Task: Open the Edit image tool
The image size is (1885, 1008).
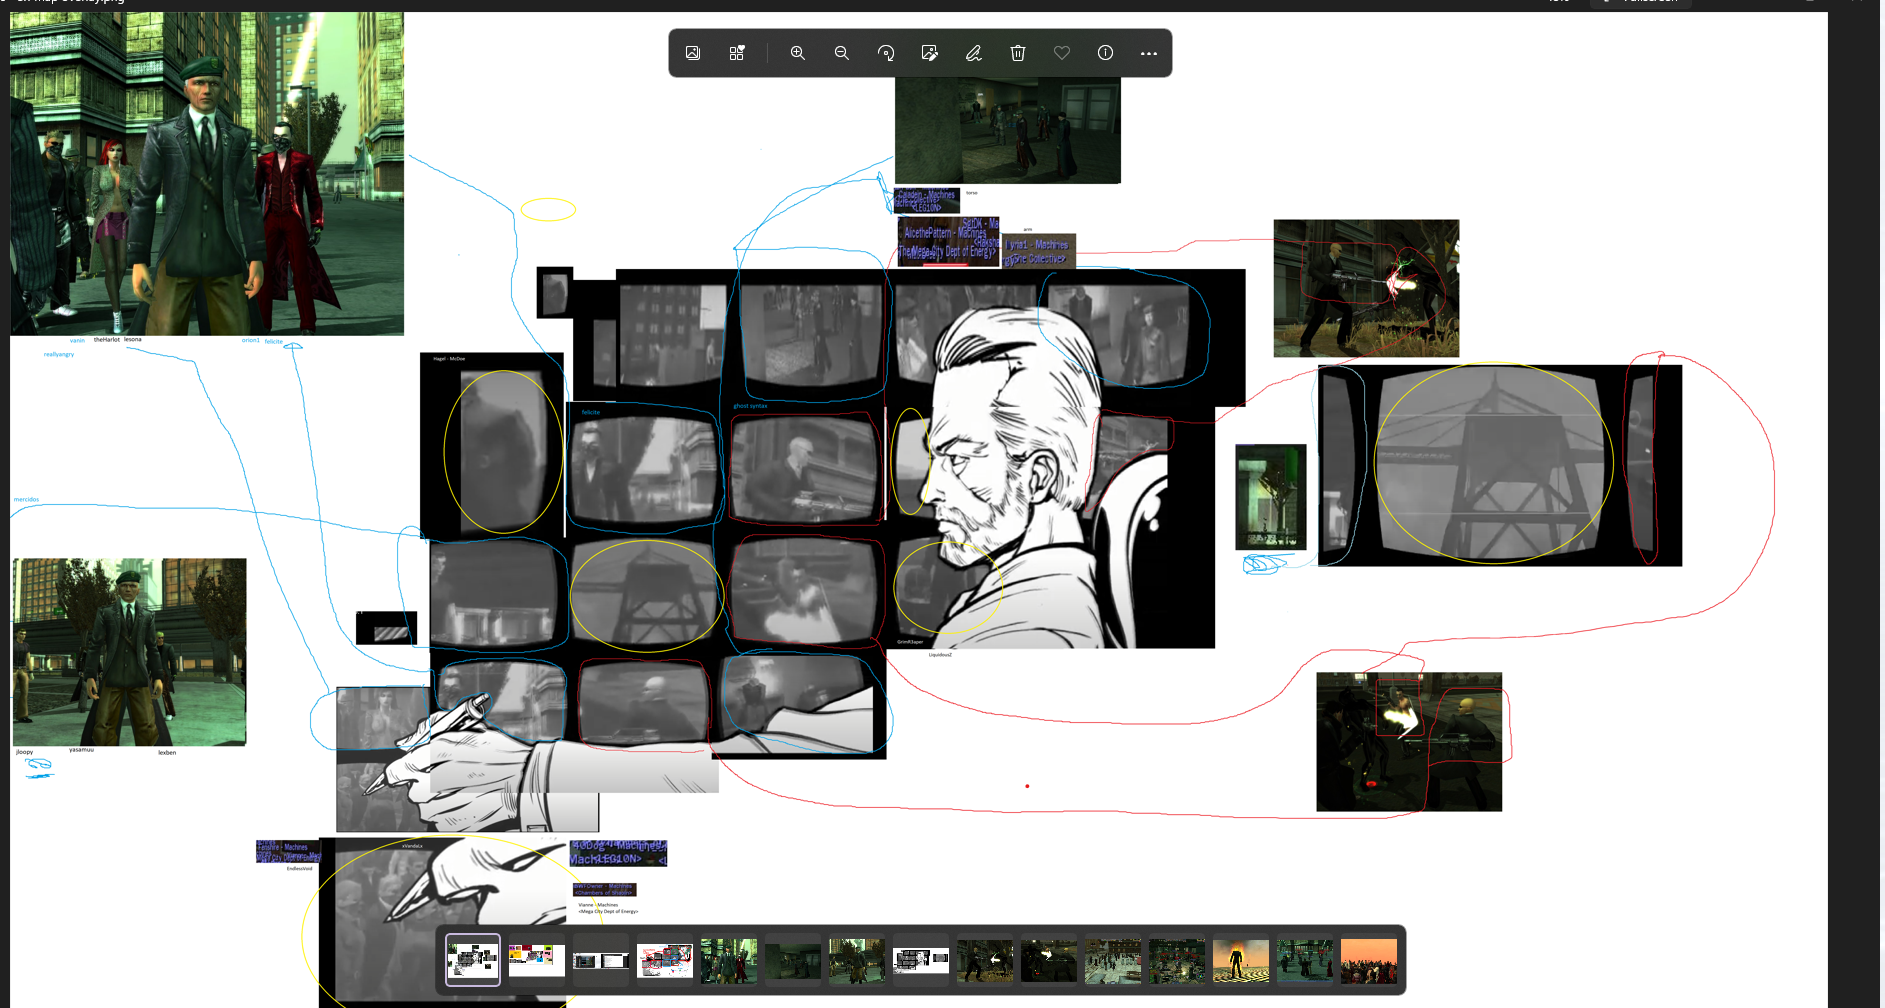Action: click(930, 53)
